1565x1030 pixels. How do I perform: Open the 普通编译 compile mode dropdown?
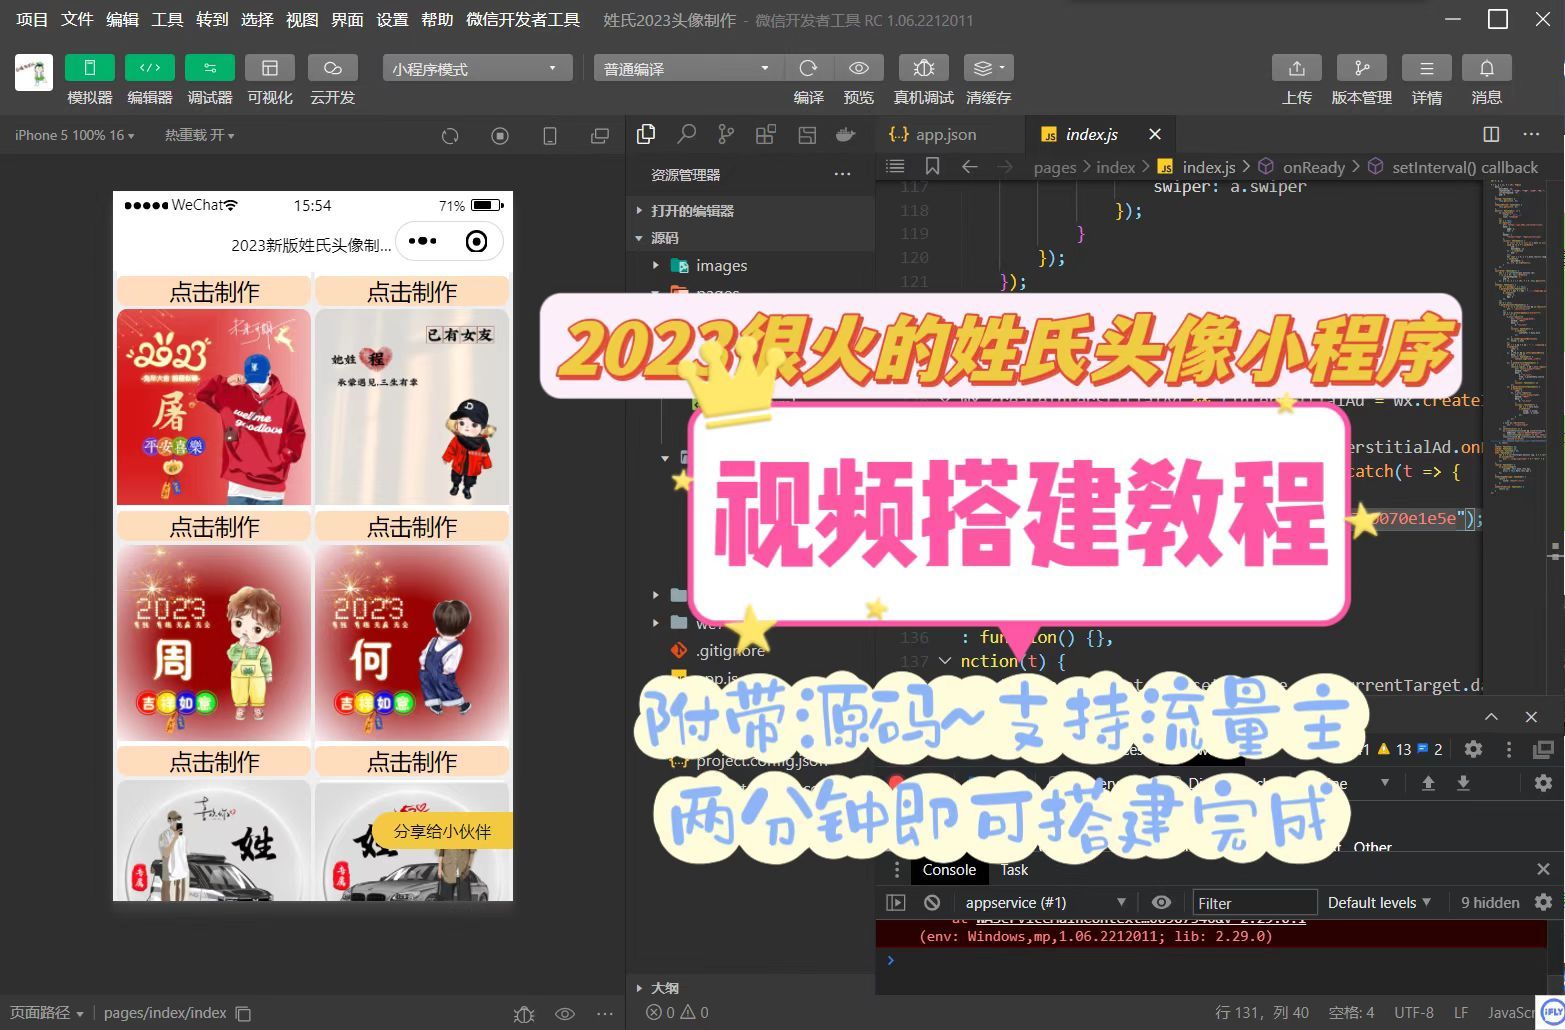(x=688, y=68)
